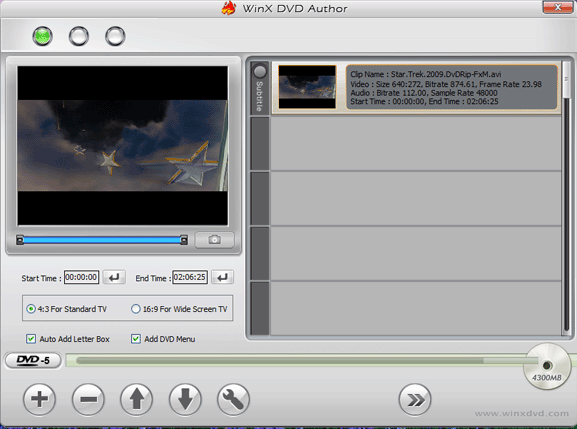
Task: Click the video preview pane
Action: click(123, 146)
